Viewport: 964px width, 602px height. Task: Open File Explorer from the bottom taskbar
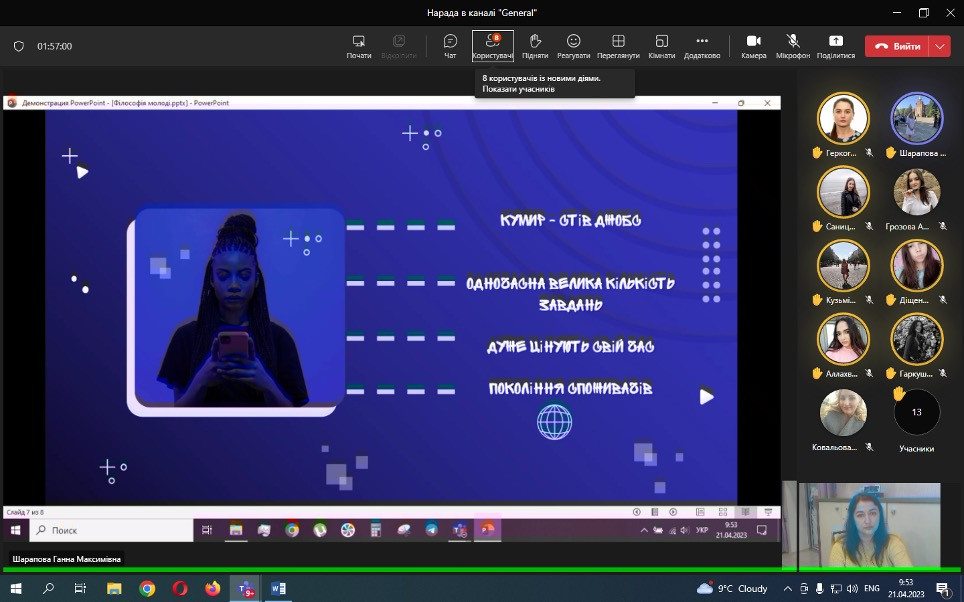coord(114,588)
